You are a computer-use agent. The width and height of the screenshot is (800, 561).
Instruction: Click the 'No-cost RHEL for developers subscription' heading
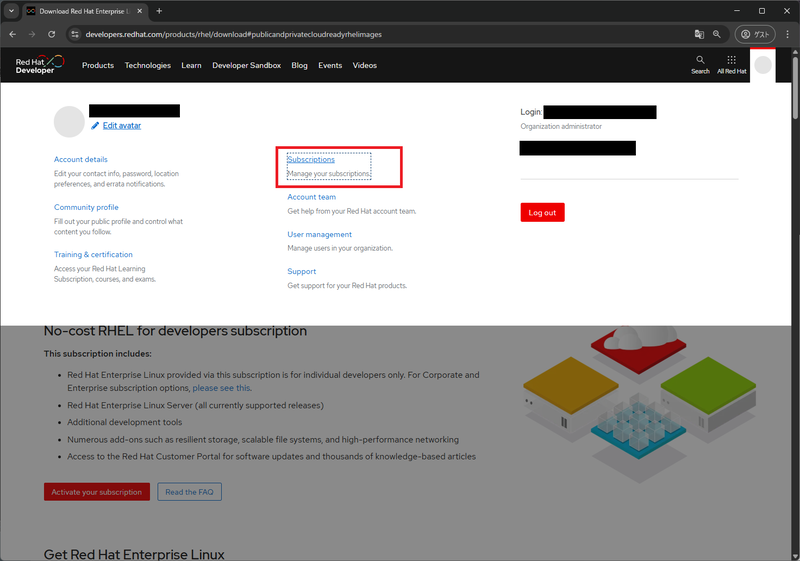click(176, 331)
